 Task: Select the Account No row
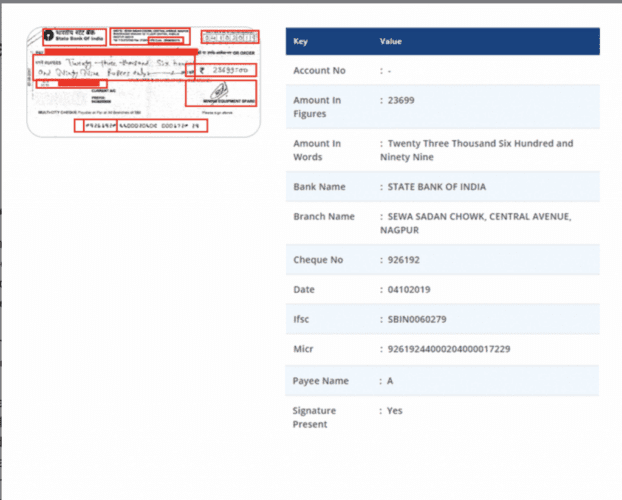(x=442, y=71)
